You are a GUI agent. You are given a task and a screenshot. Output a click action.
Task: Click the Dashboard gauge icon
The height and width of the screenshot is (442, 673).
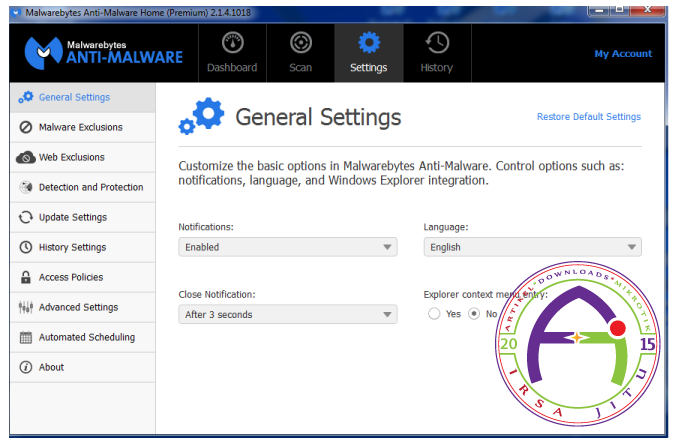point(233,43)
